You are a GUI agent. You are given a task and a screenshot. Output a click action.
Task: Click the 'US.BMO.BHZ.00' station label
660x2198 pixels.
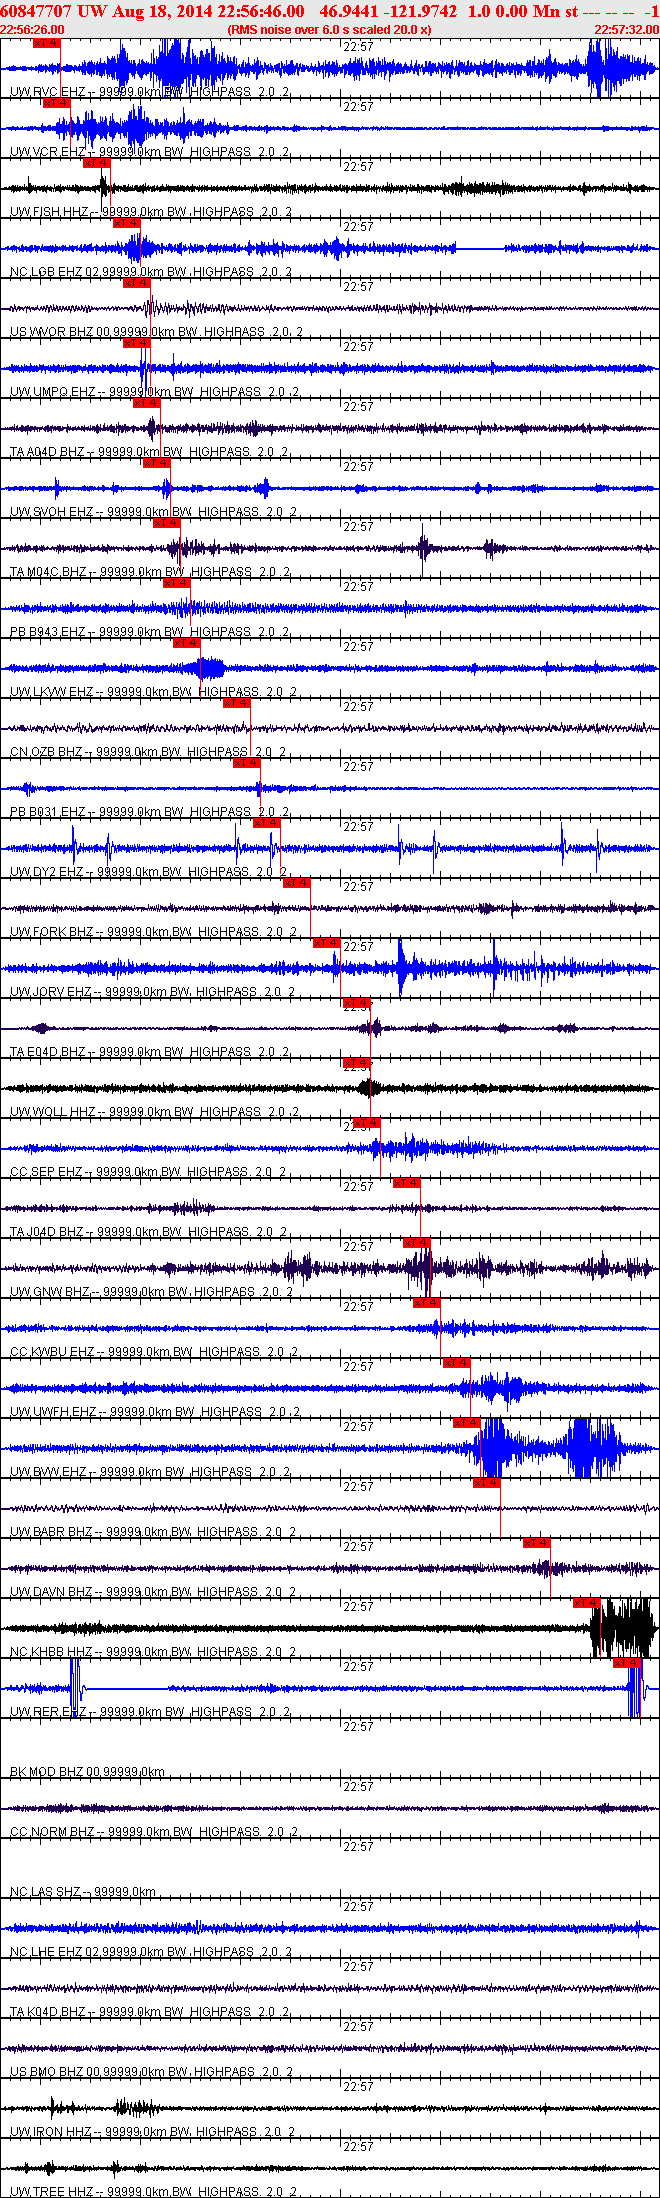(x=56, y=2072)
